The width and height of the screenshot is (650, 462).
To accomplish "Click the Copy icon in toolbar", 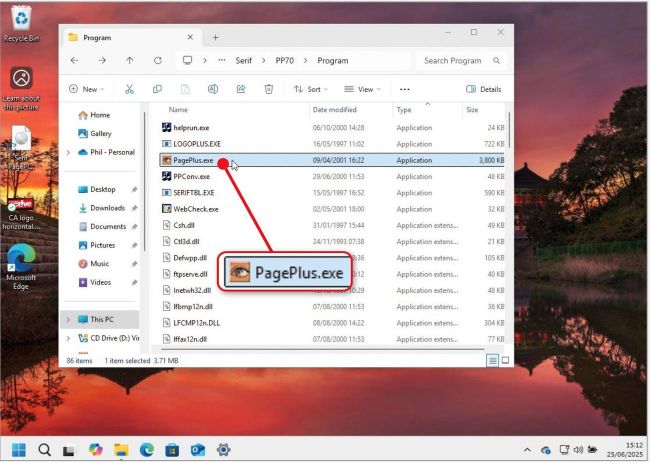I will click(157, 89).
